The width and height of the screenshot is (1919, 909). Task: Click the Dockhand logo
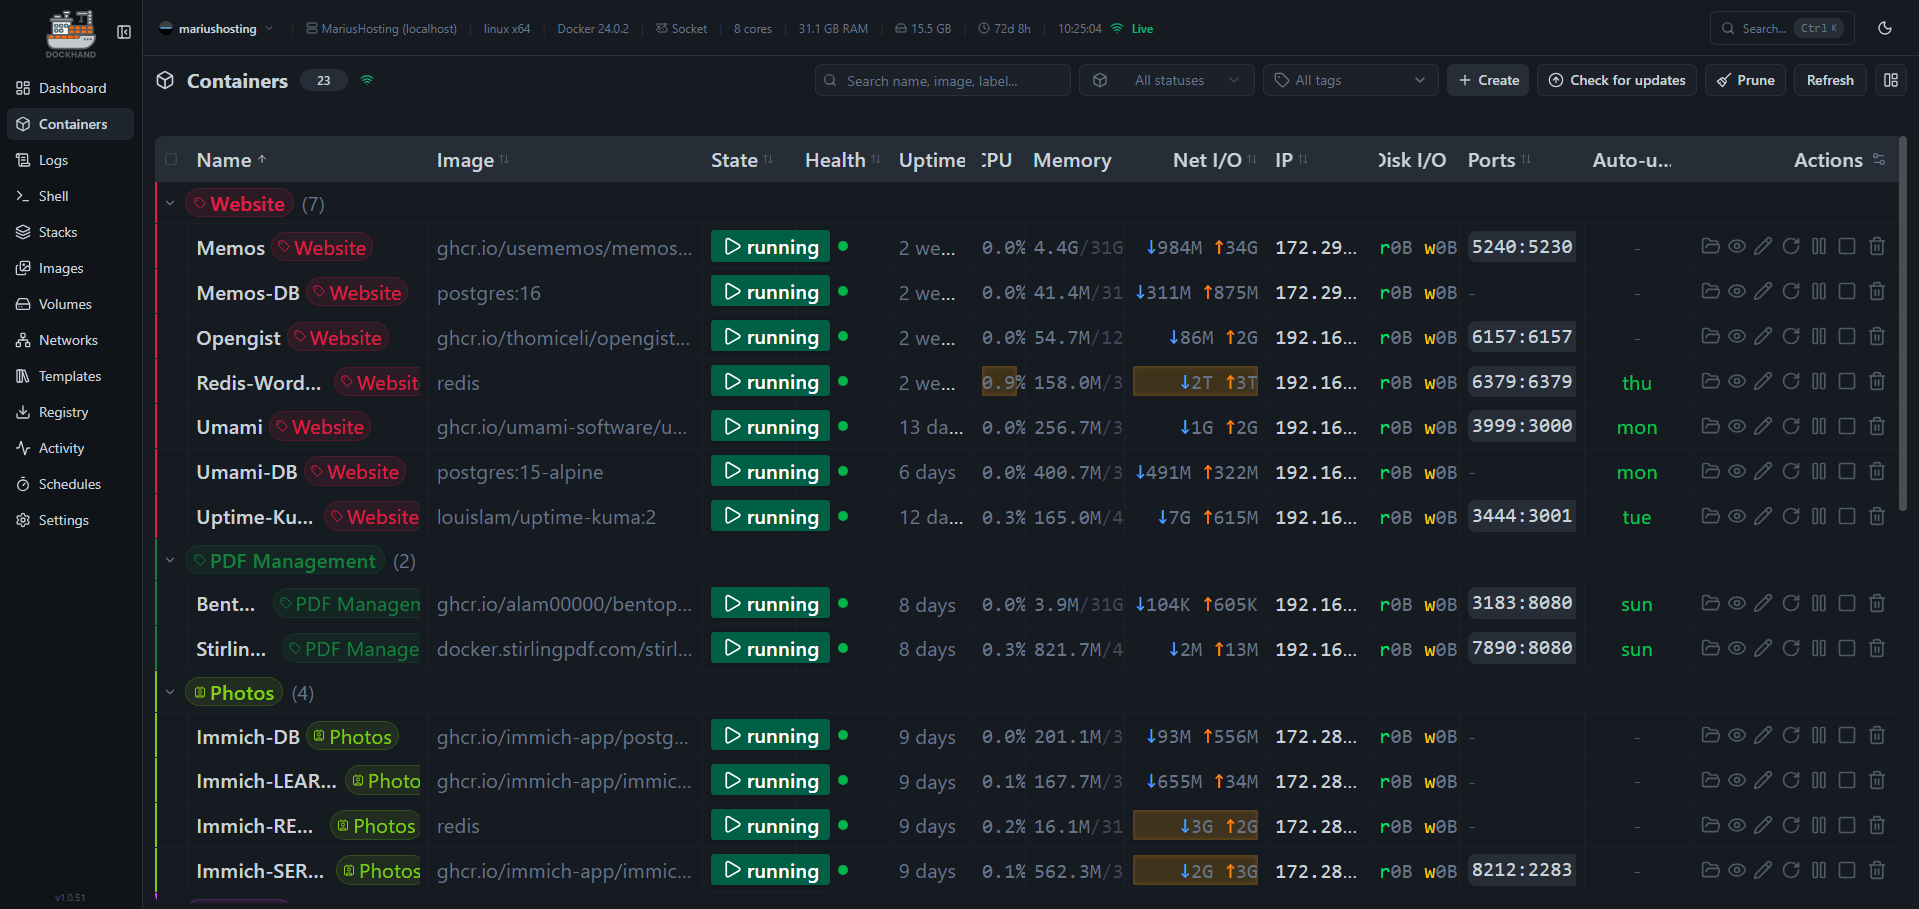pos(71,32)
